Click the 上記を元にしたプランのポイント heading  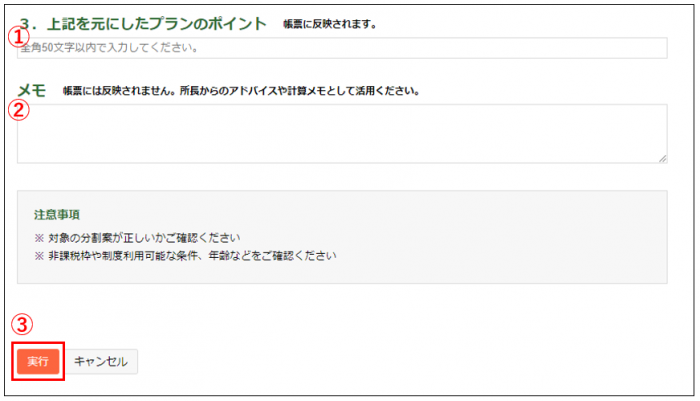(x=156, y=23)
